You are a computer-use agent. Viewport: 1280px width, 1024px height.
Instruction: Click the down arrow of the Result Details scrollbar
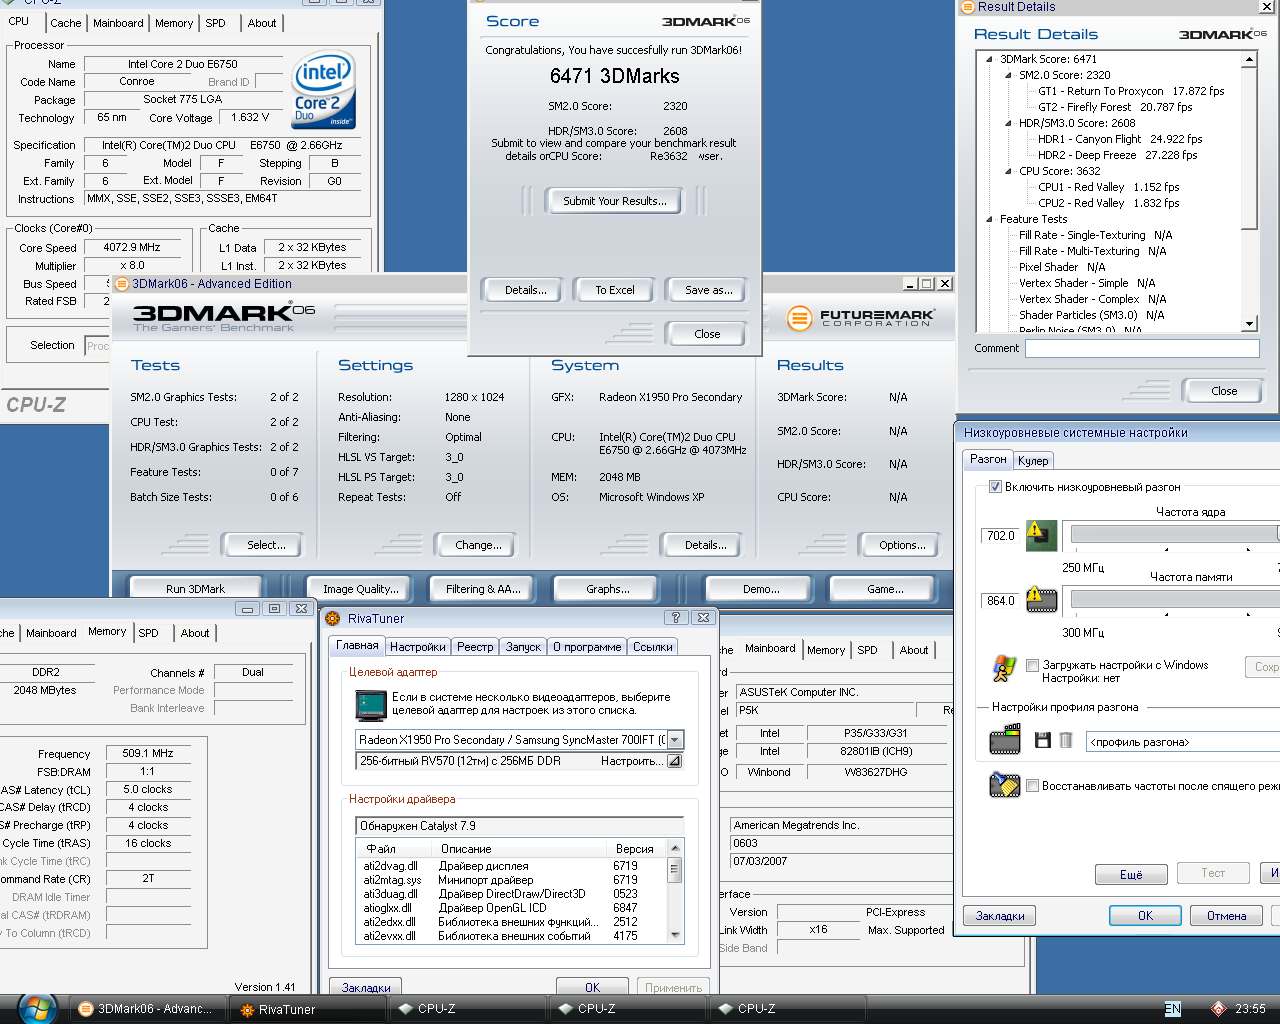1249,324
